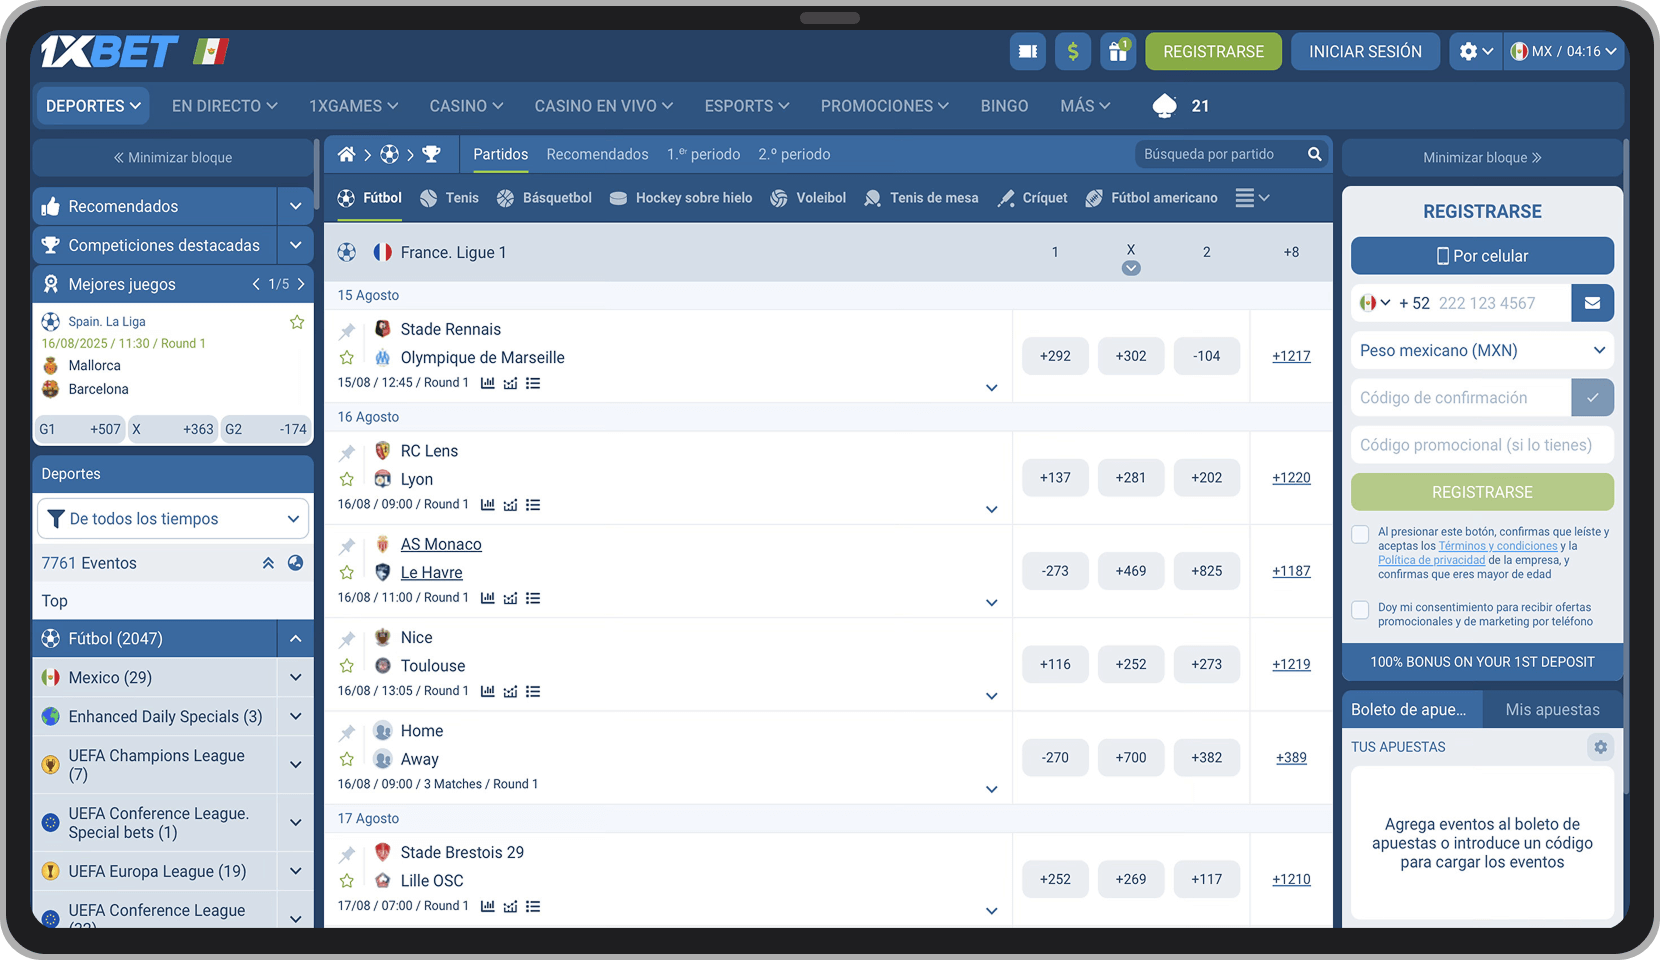Click Búsqueda por partido search field
1660x960 pixels.
point(1220,154)
